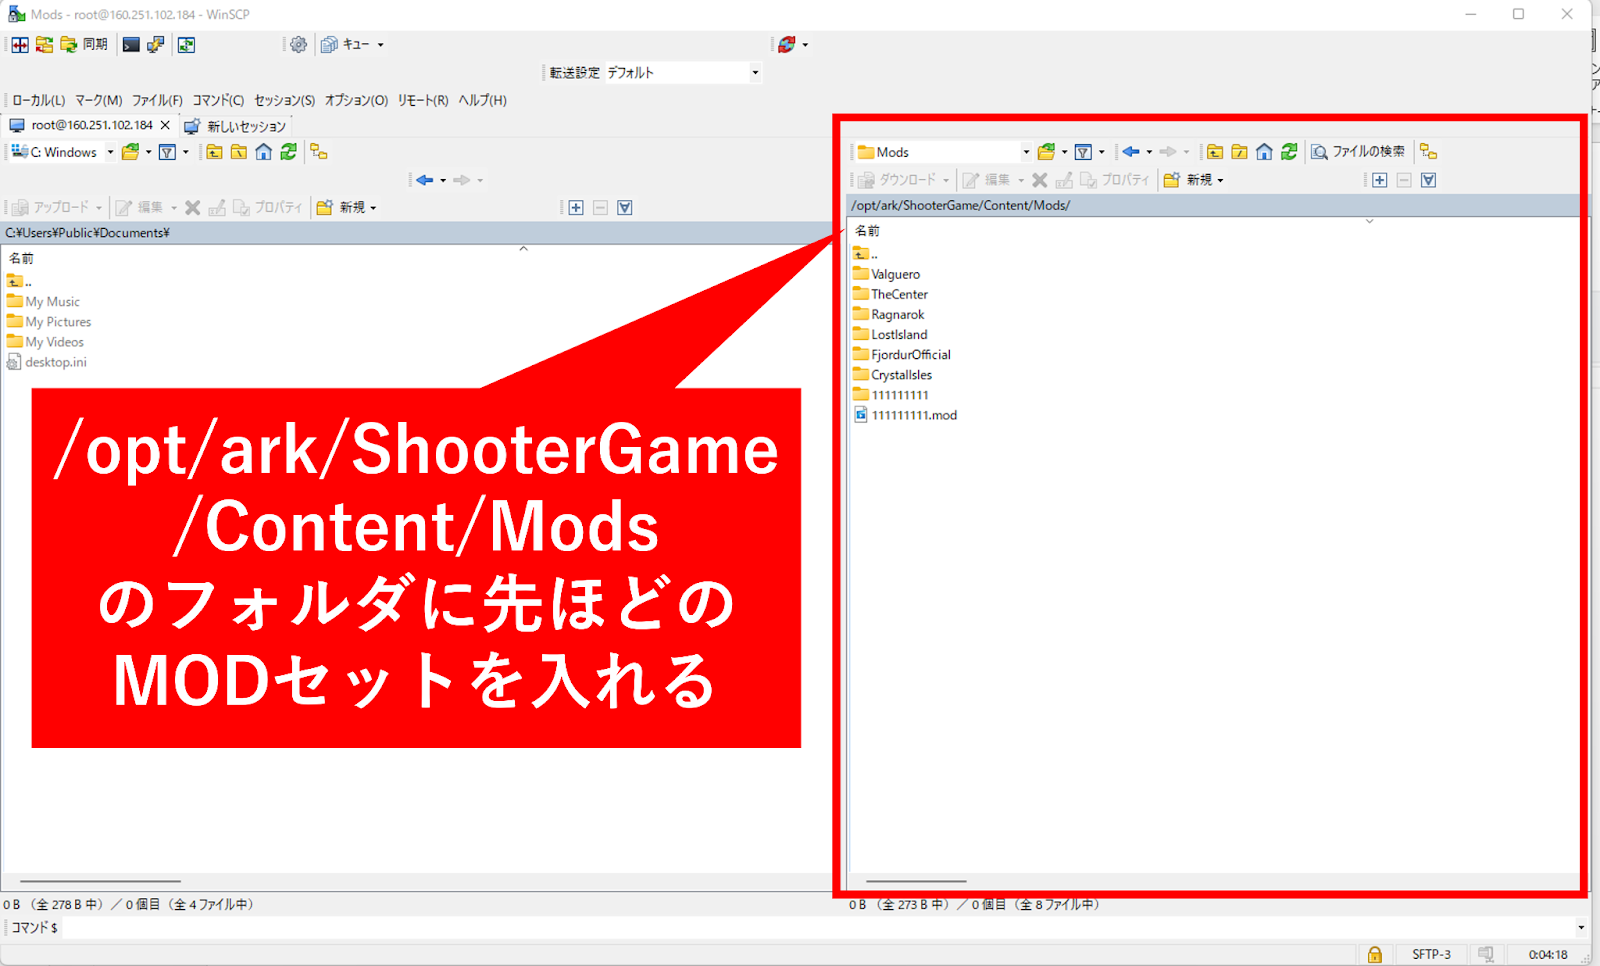Go to local parent directory icon
Image resolution: width=1600 pixels, height=966 pixels.
pos(215,152)
